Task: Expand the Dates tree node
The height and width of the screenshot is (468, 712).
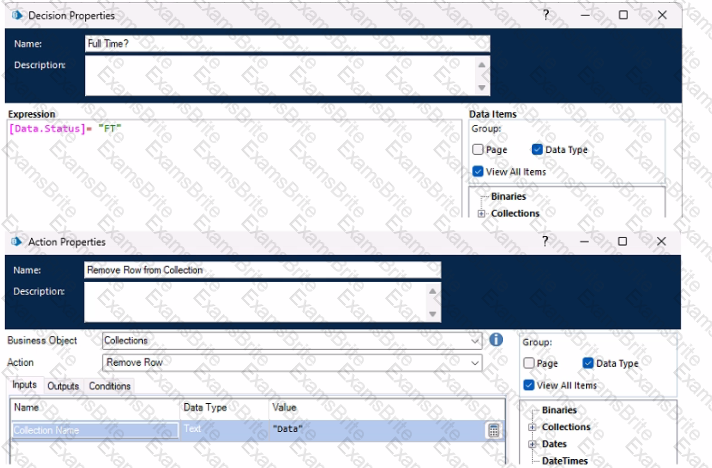Action: point(532,444)
